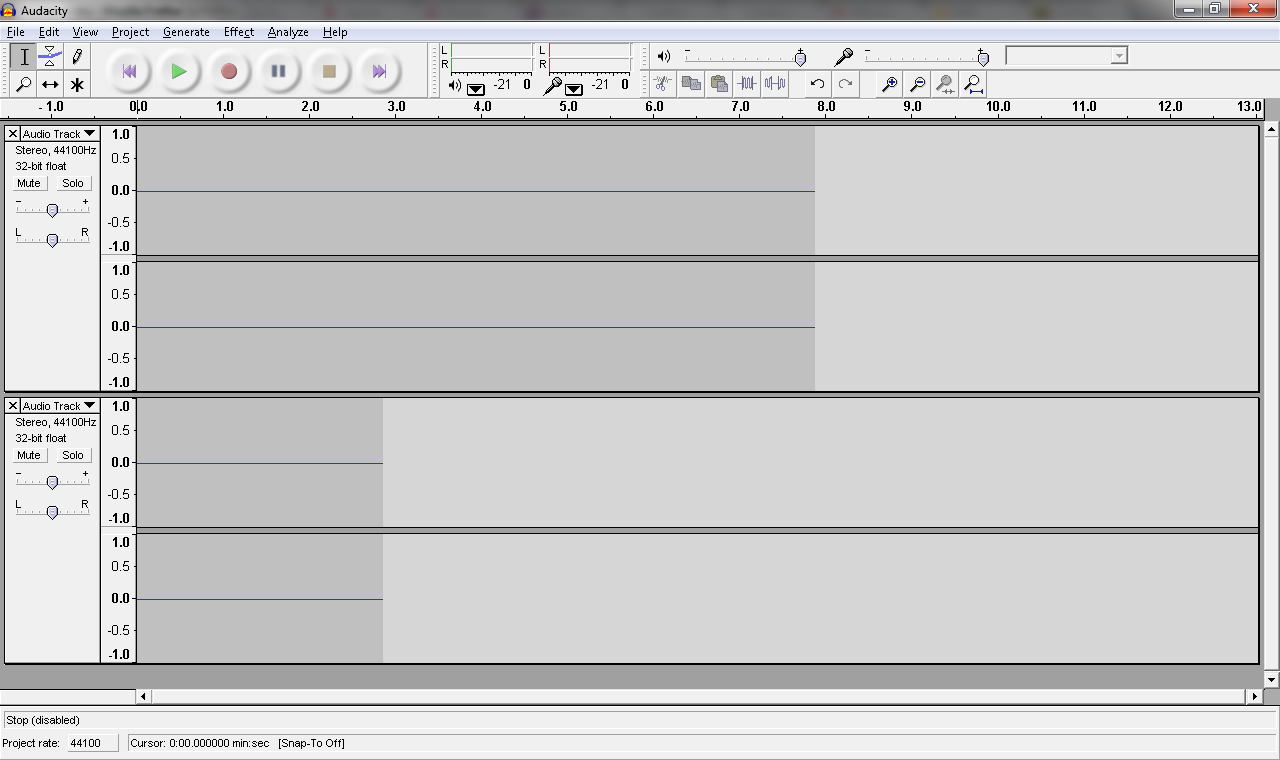Select the Draw pencil tool

click(77, 57)
